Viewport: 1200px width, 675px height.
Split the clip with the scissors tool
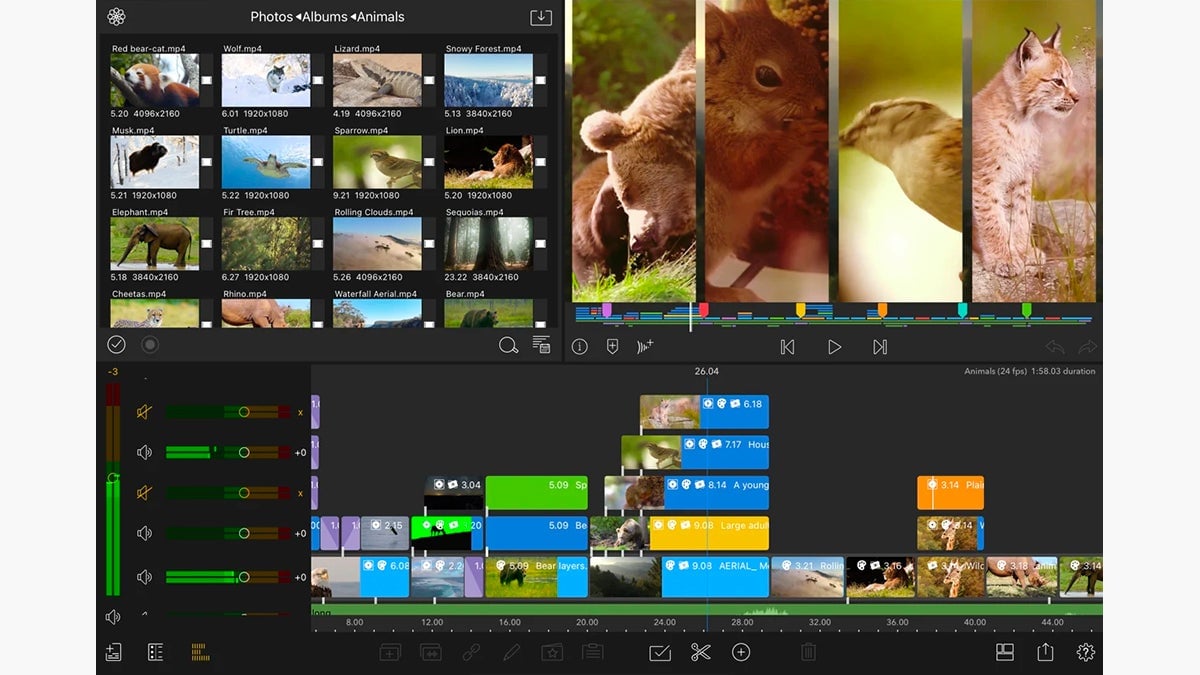pos(700,652)
